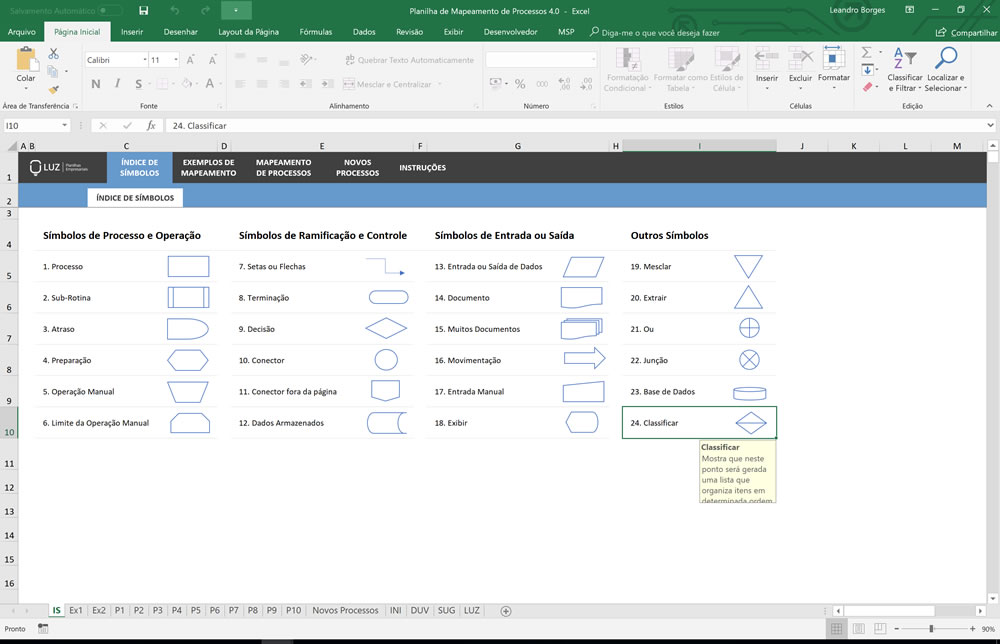Toggle Negrito bold formatting button
1000x644 pixels.
pyautogui.click(x=96, y=84)
